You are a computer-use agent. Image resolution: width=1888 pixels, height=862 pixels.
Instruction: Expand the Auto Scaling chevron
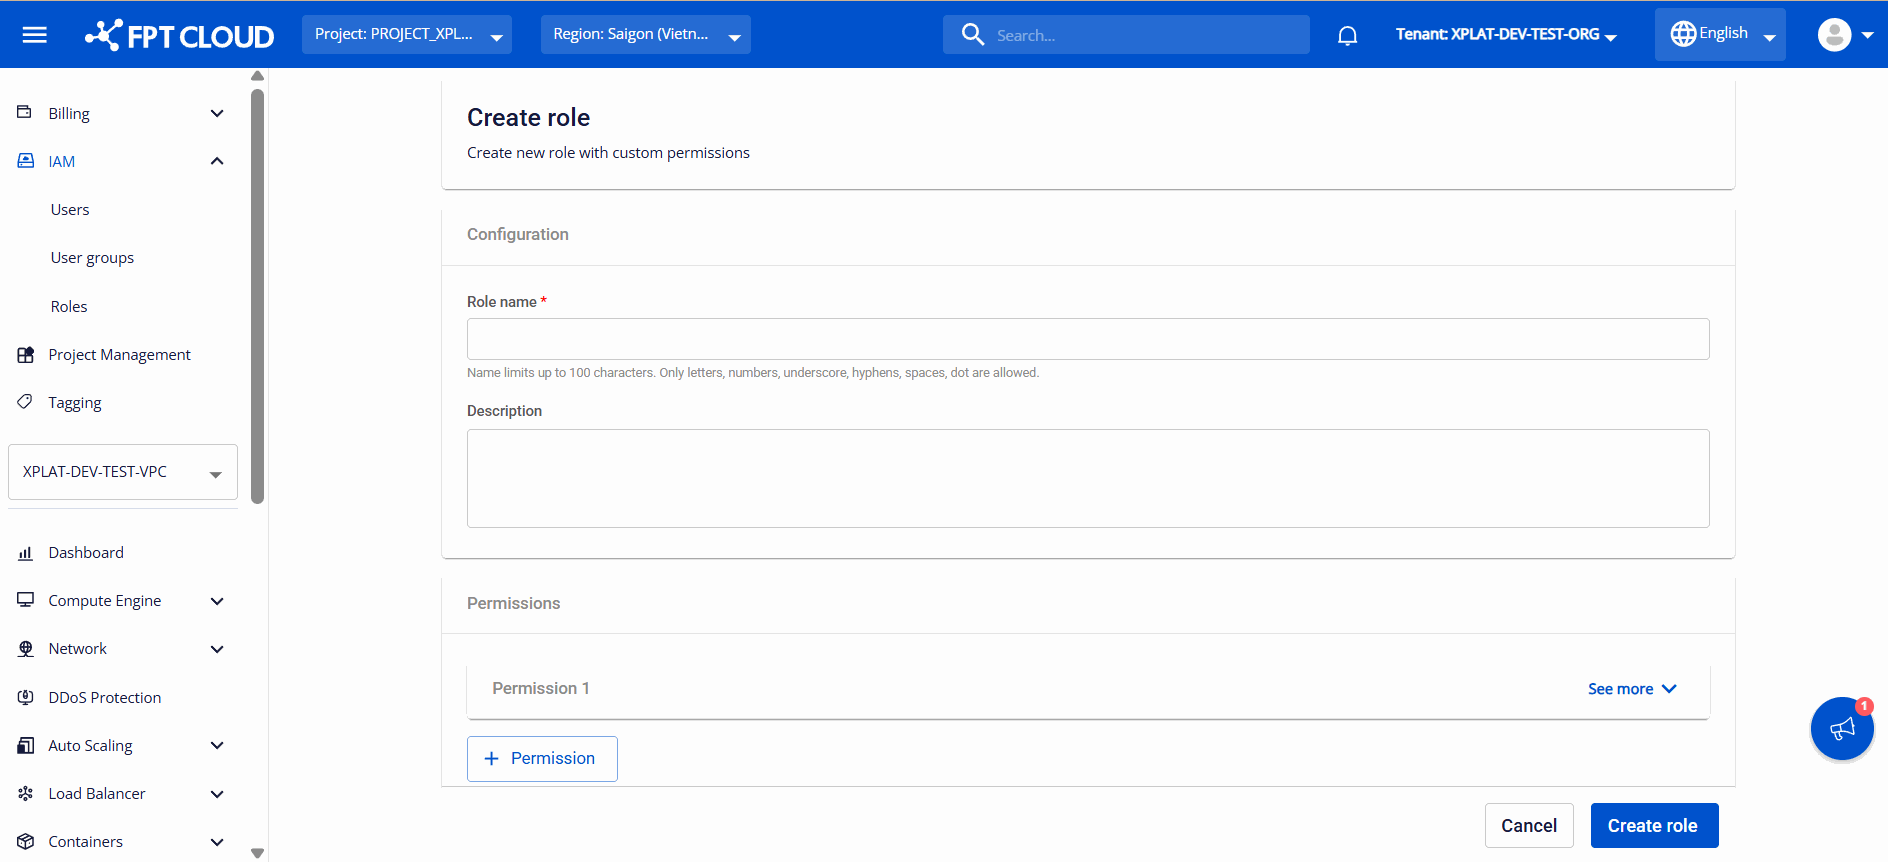(x=217, y=745)
